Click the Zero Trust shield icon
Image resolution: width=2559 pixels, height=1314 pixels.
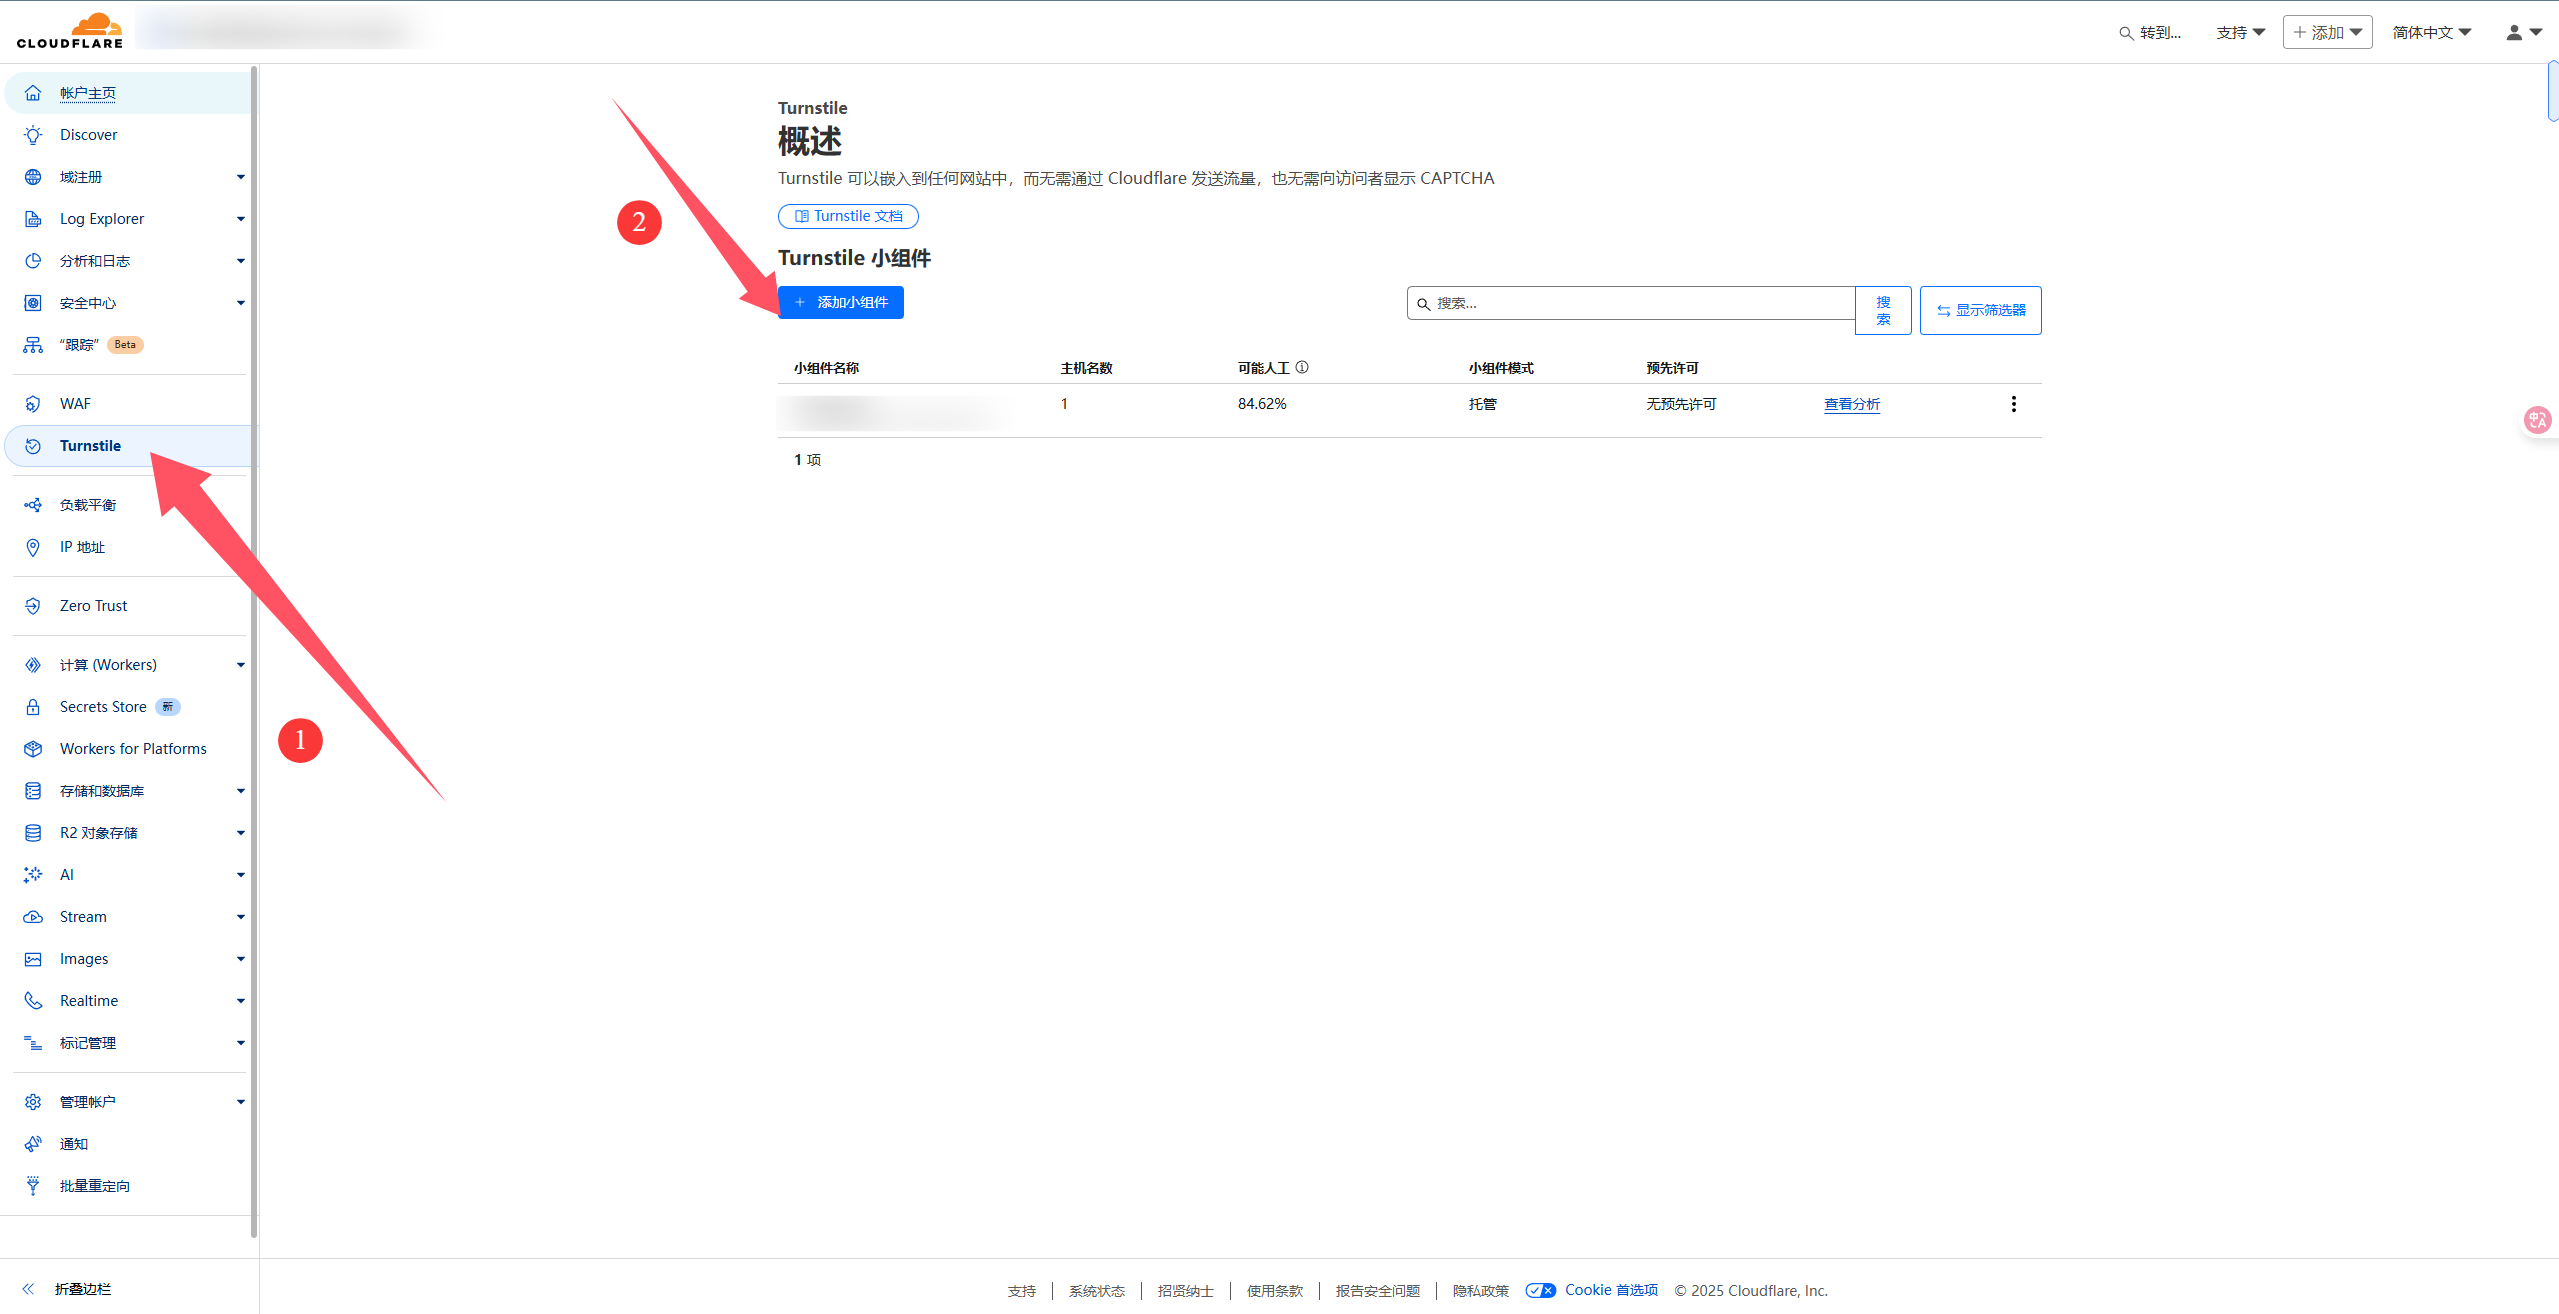pos(33,606)
